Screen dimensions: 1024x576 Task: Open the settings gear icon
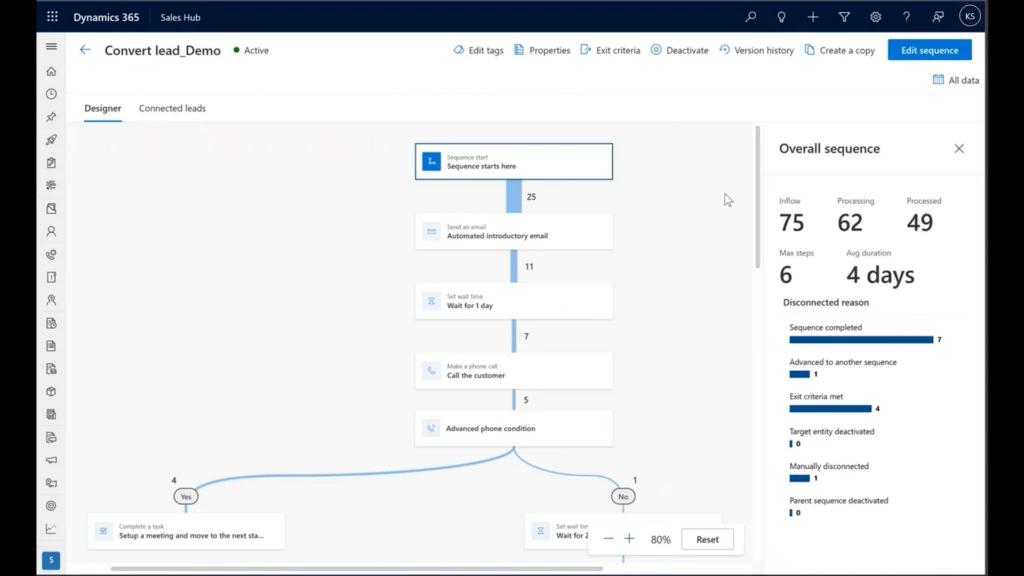tap(875, 17)
